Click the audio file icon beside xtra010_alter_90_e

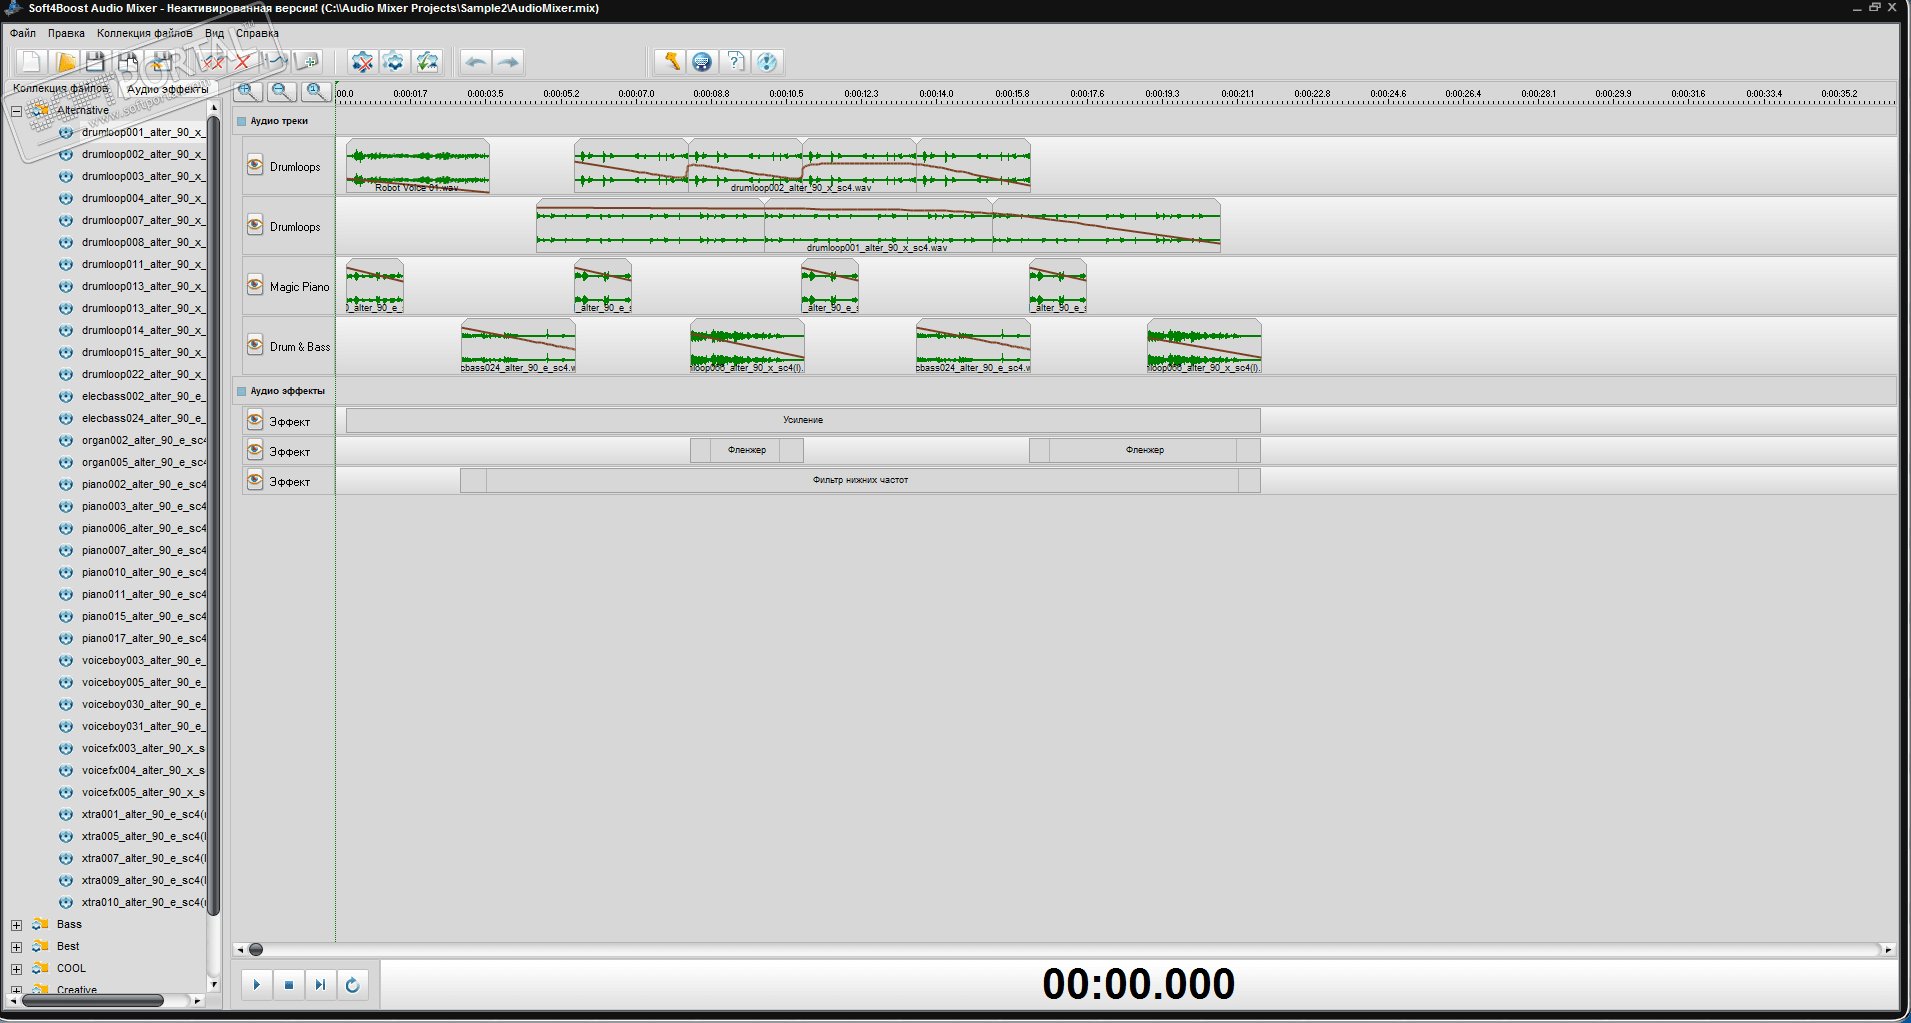(x=66, y=902)
